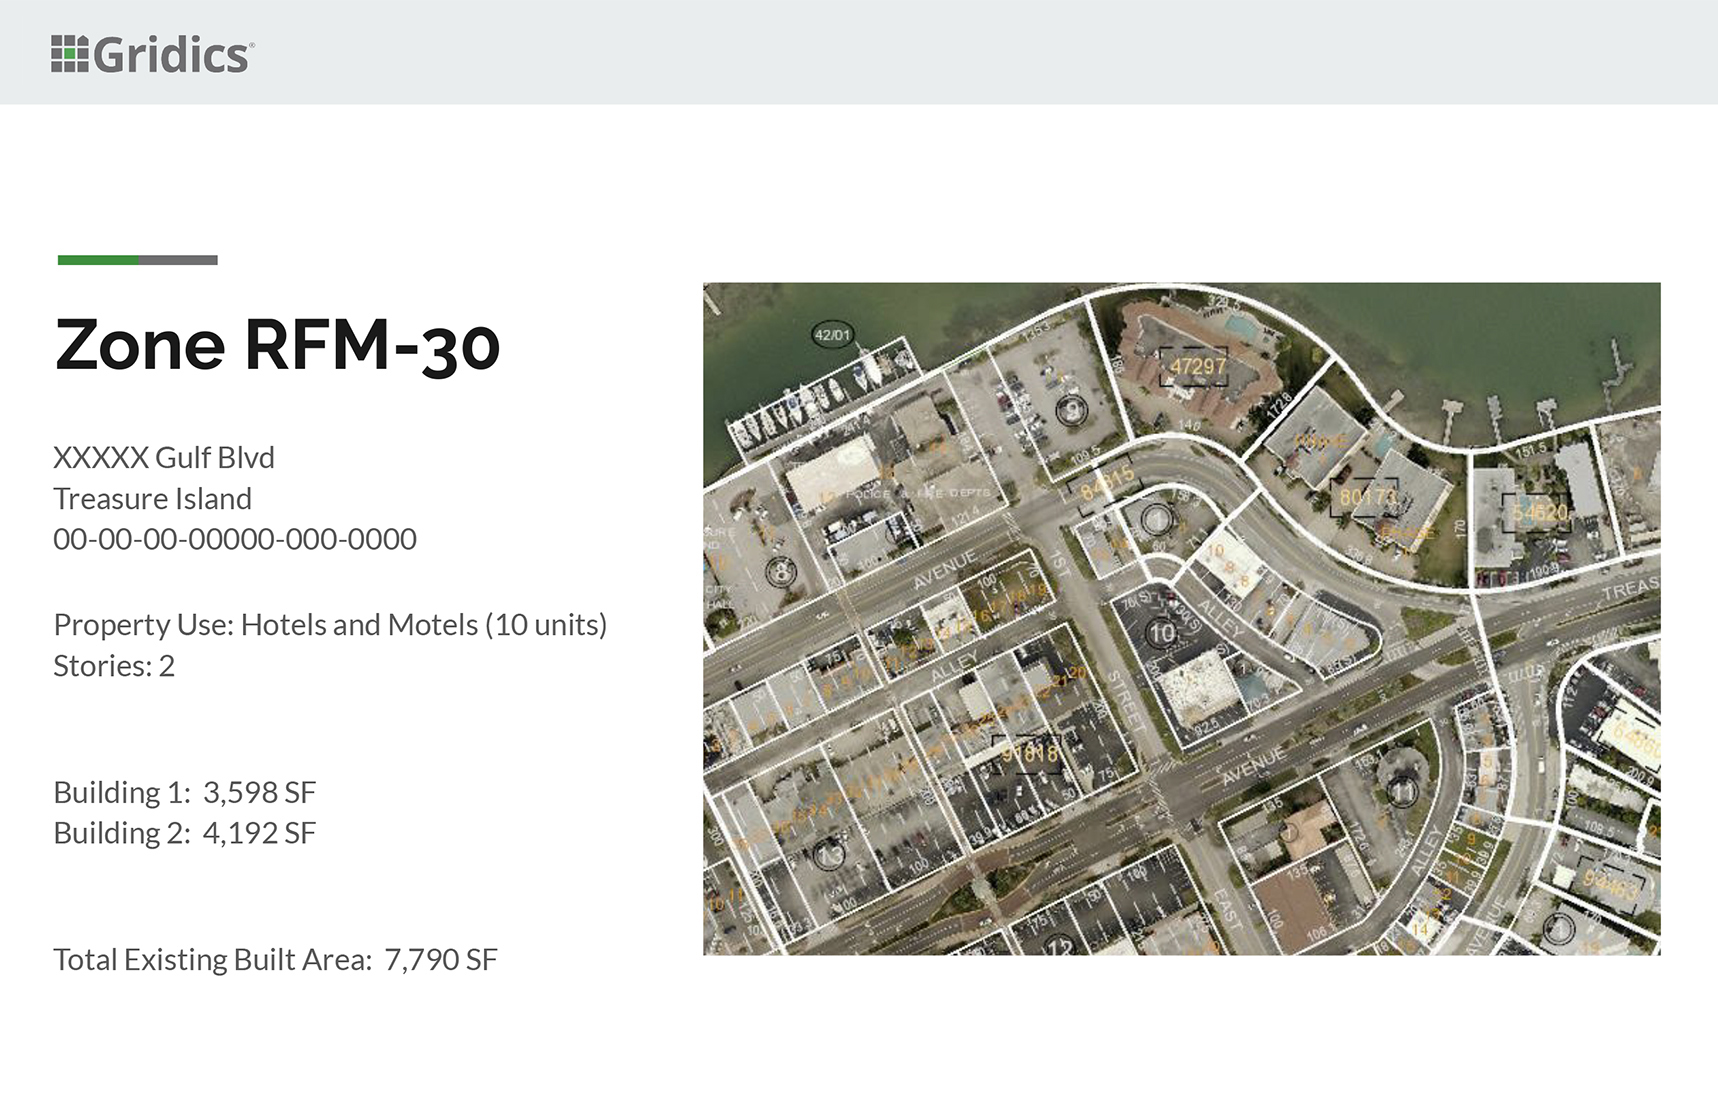Click parcel label 54520 on the map
The width and height of the screenshot is (1718, 1102).
tap(1540, 513)
